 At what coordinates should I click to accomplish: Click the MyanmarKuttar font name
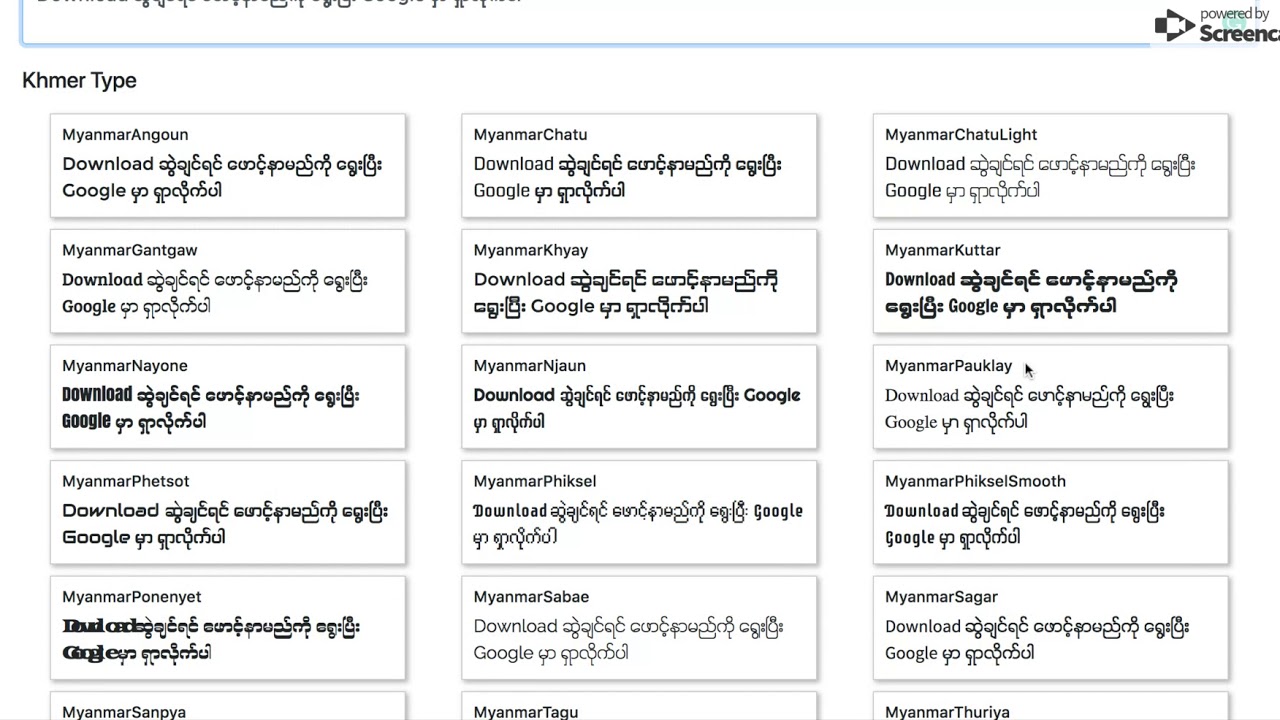pyautogui.click(x=943, y=250)
